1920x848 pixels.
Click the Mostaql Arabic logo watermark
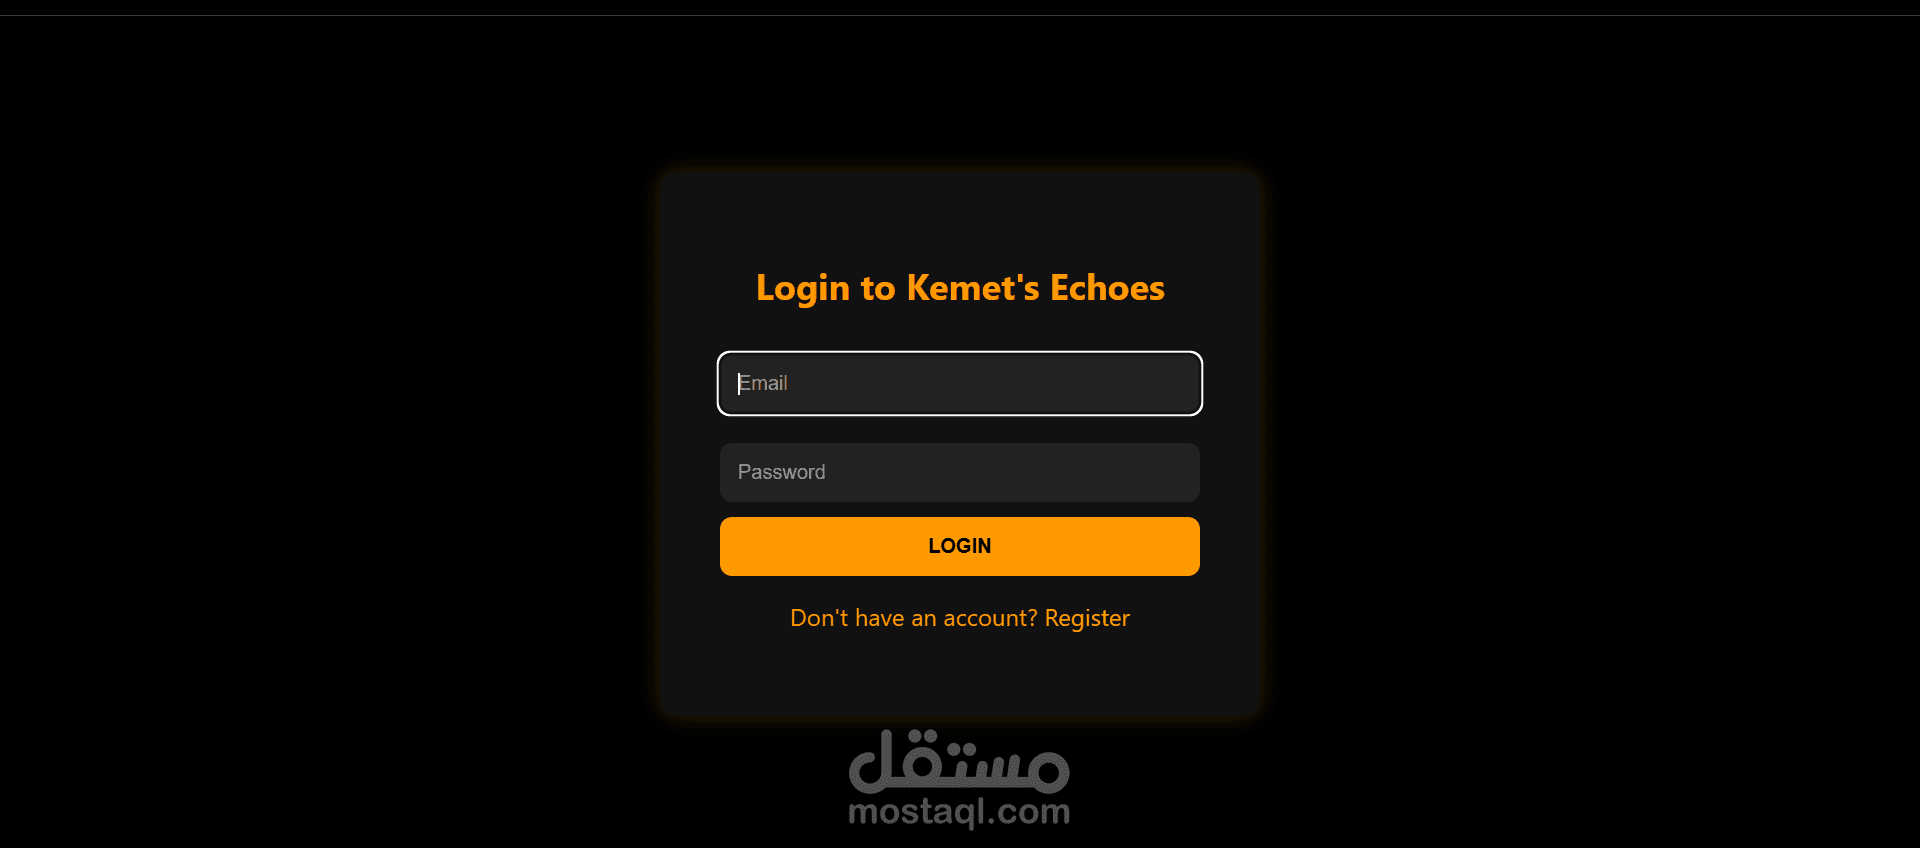pos(959,761)
